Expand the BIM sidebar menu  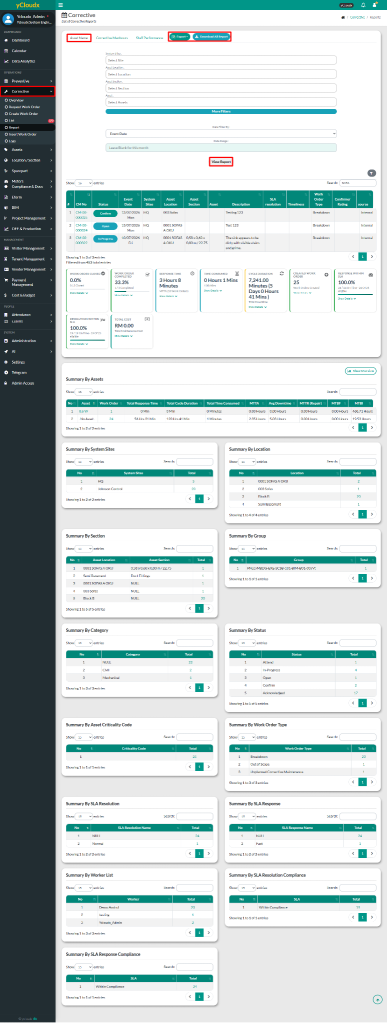27,207
